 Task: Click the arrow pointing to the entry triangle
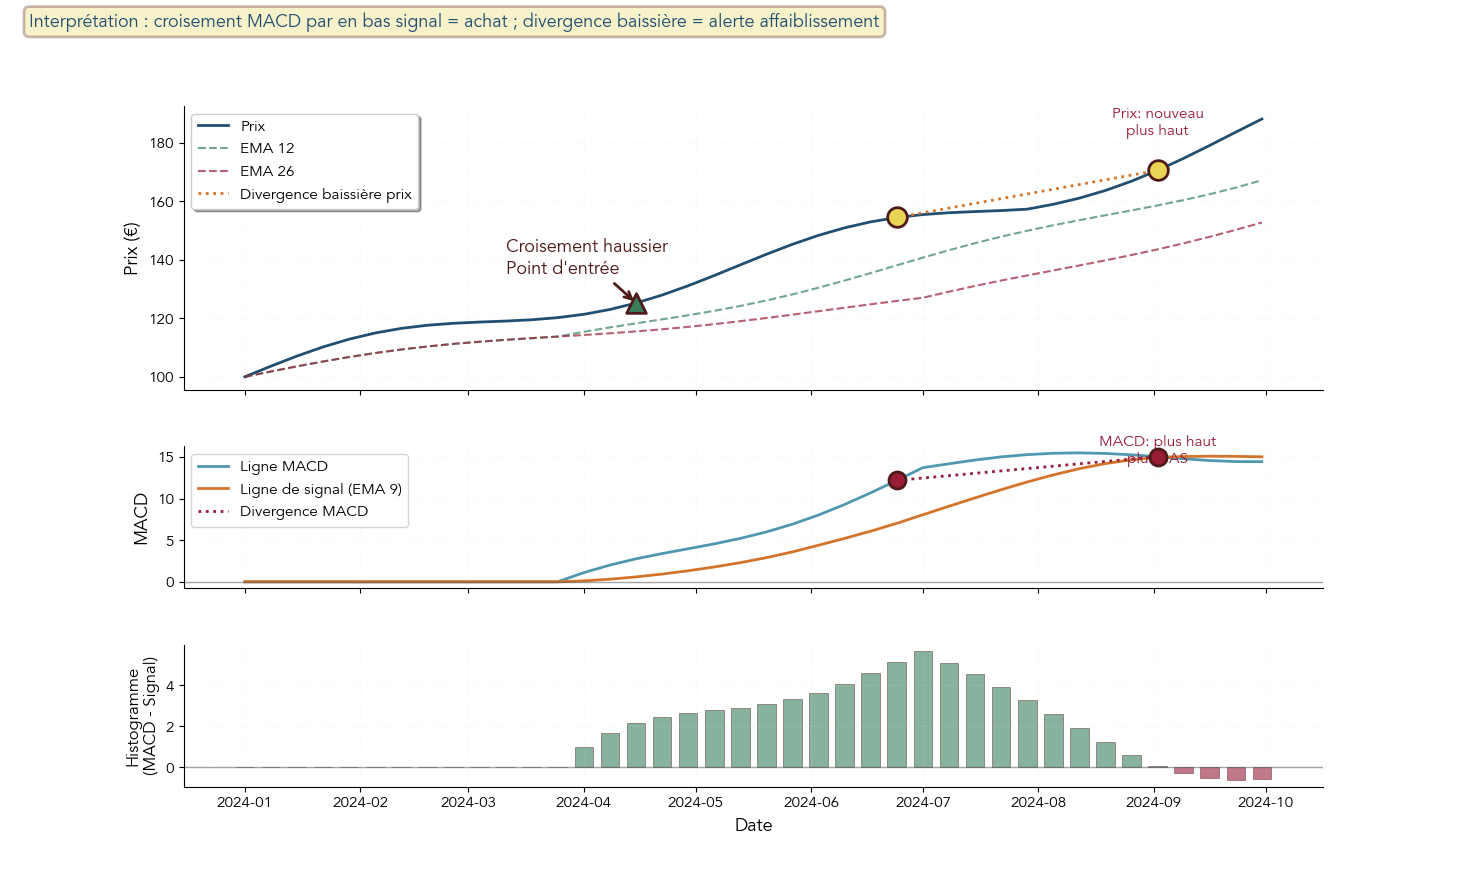(623, 291)
